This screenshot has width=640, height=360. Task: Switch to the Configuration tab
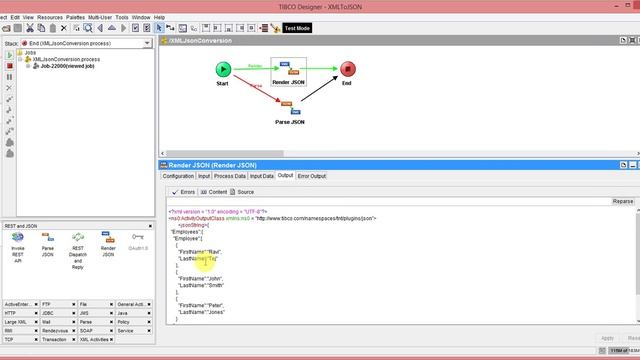point(178,176)
